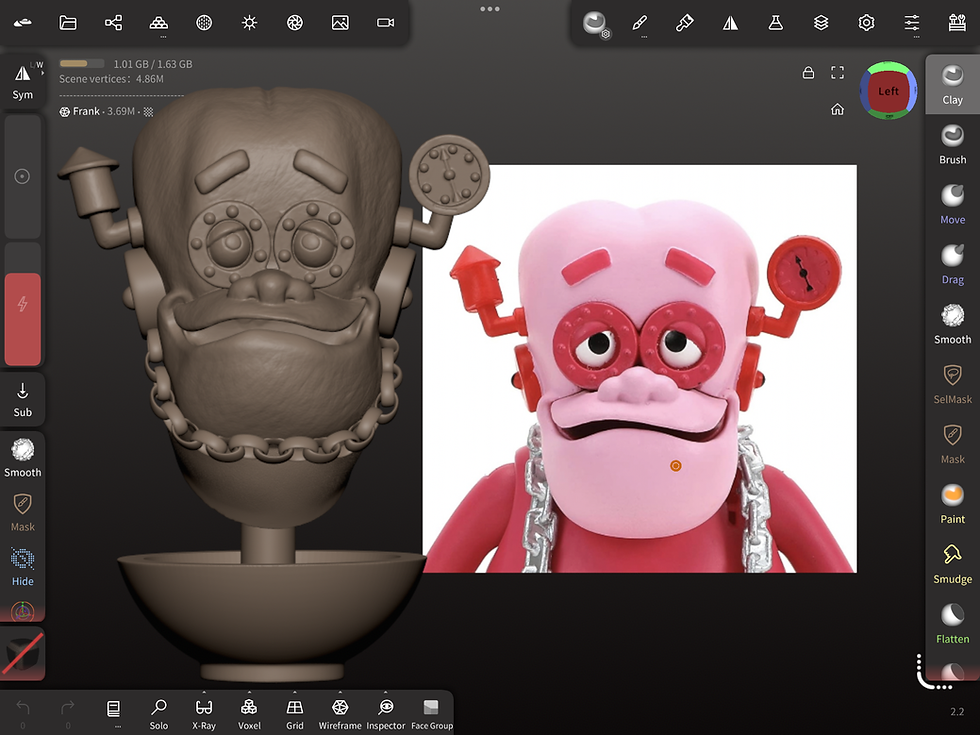
Task: Open the Topology menu
Action: pyautogui.click(x=159, y=23)
